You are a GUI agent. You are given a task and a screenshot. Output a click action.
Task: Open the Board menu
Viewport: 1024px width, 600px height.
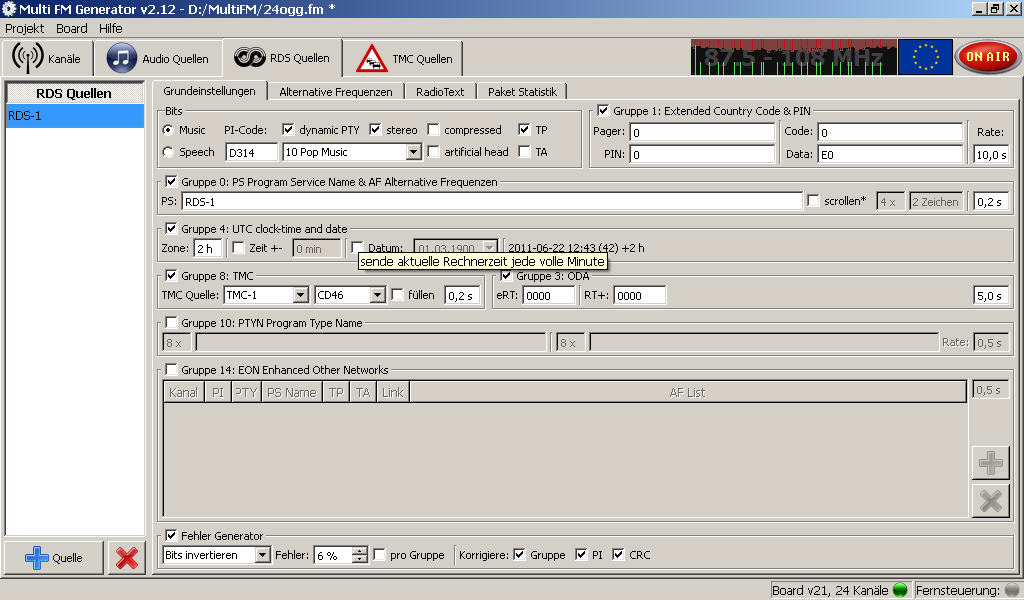(72, 28)
